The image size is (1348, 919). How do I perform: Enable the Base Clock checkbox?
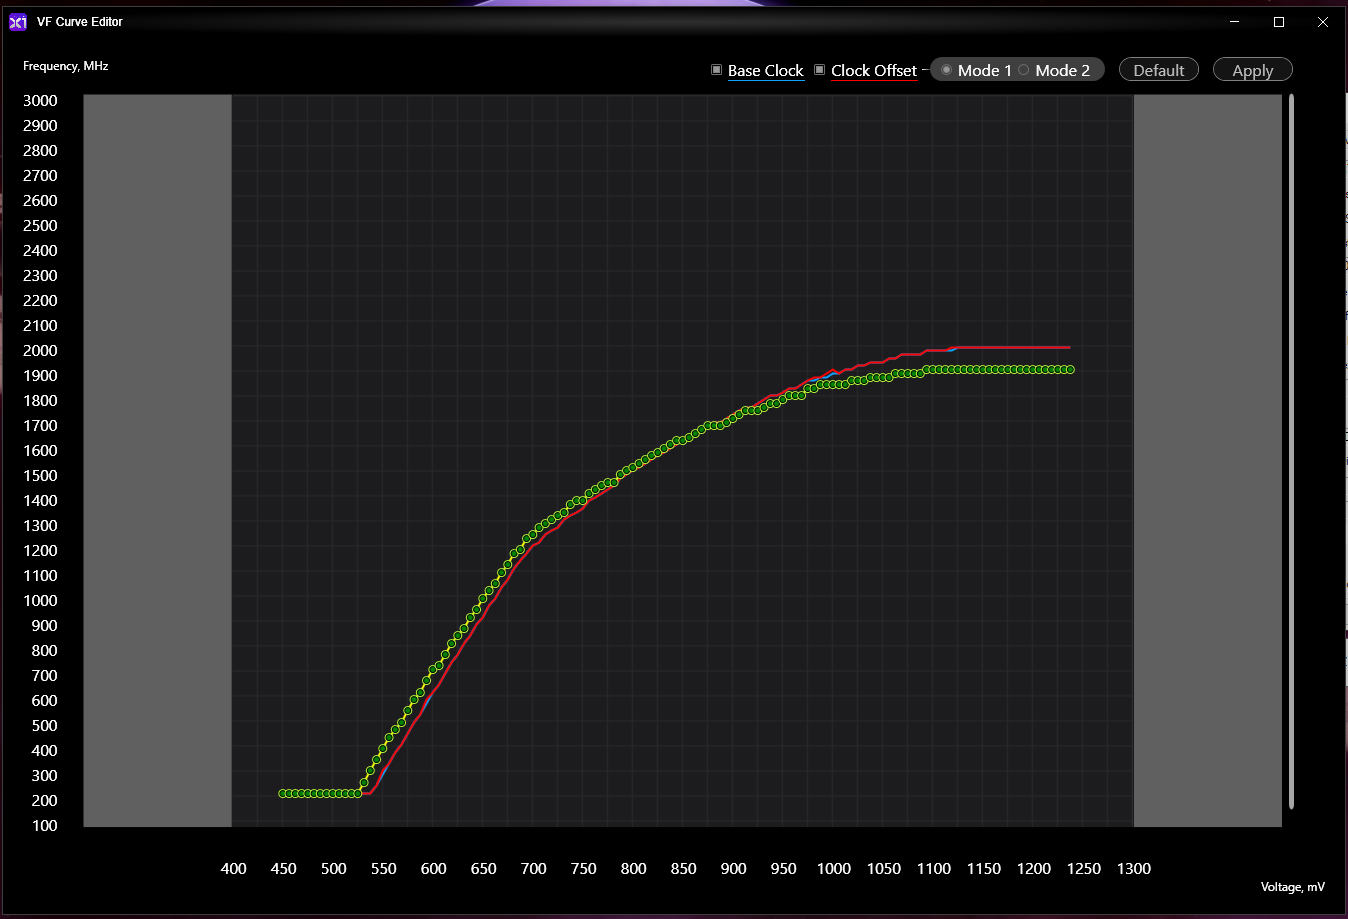tap(716, 70)
